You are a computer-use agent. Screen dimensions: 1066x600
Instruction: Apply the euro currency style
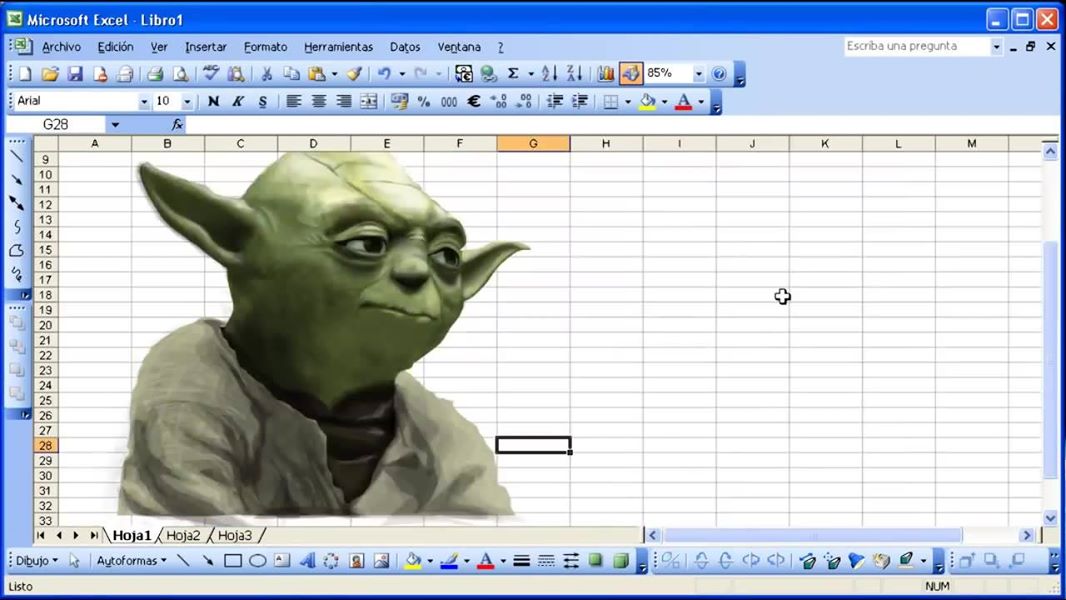click(474, 102)
